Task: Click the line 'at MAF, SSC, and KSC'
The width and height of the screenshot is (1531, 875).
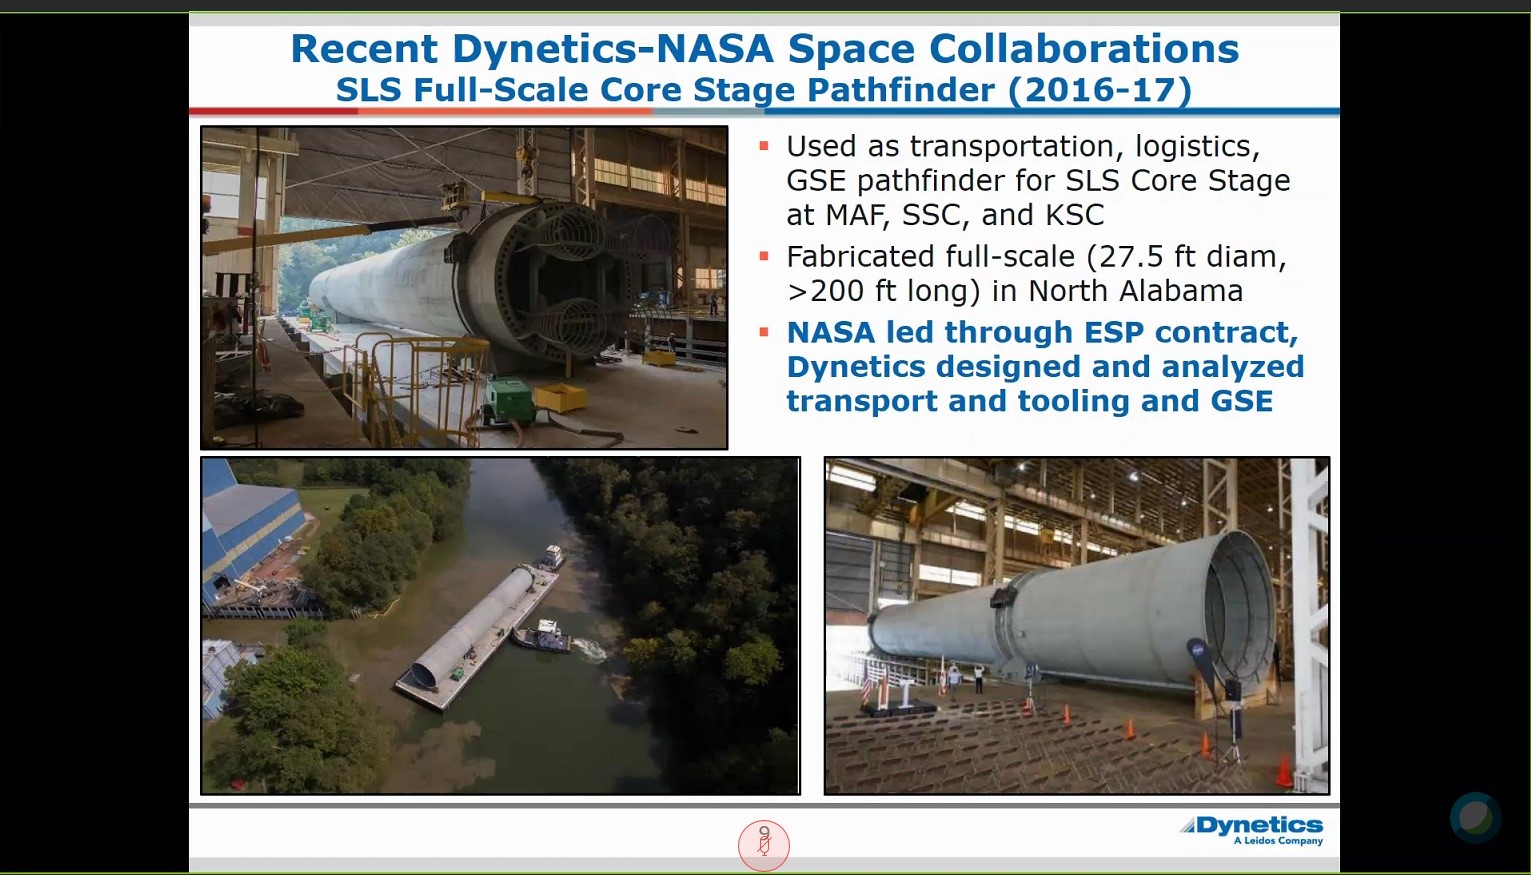Action: 945,215
